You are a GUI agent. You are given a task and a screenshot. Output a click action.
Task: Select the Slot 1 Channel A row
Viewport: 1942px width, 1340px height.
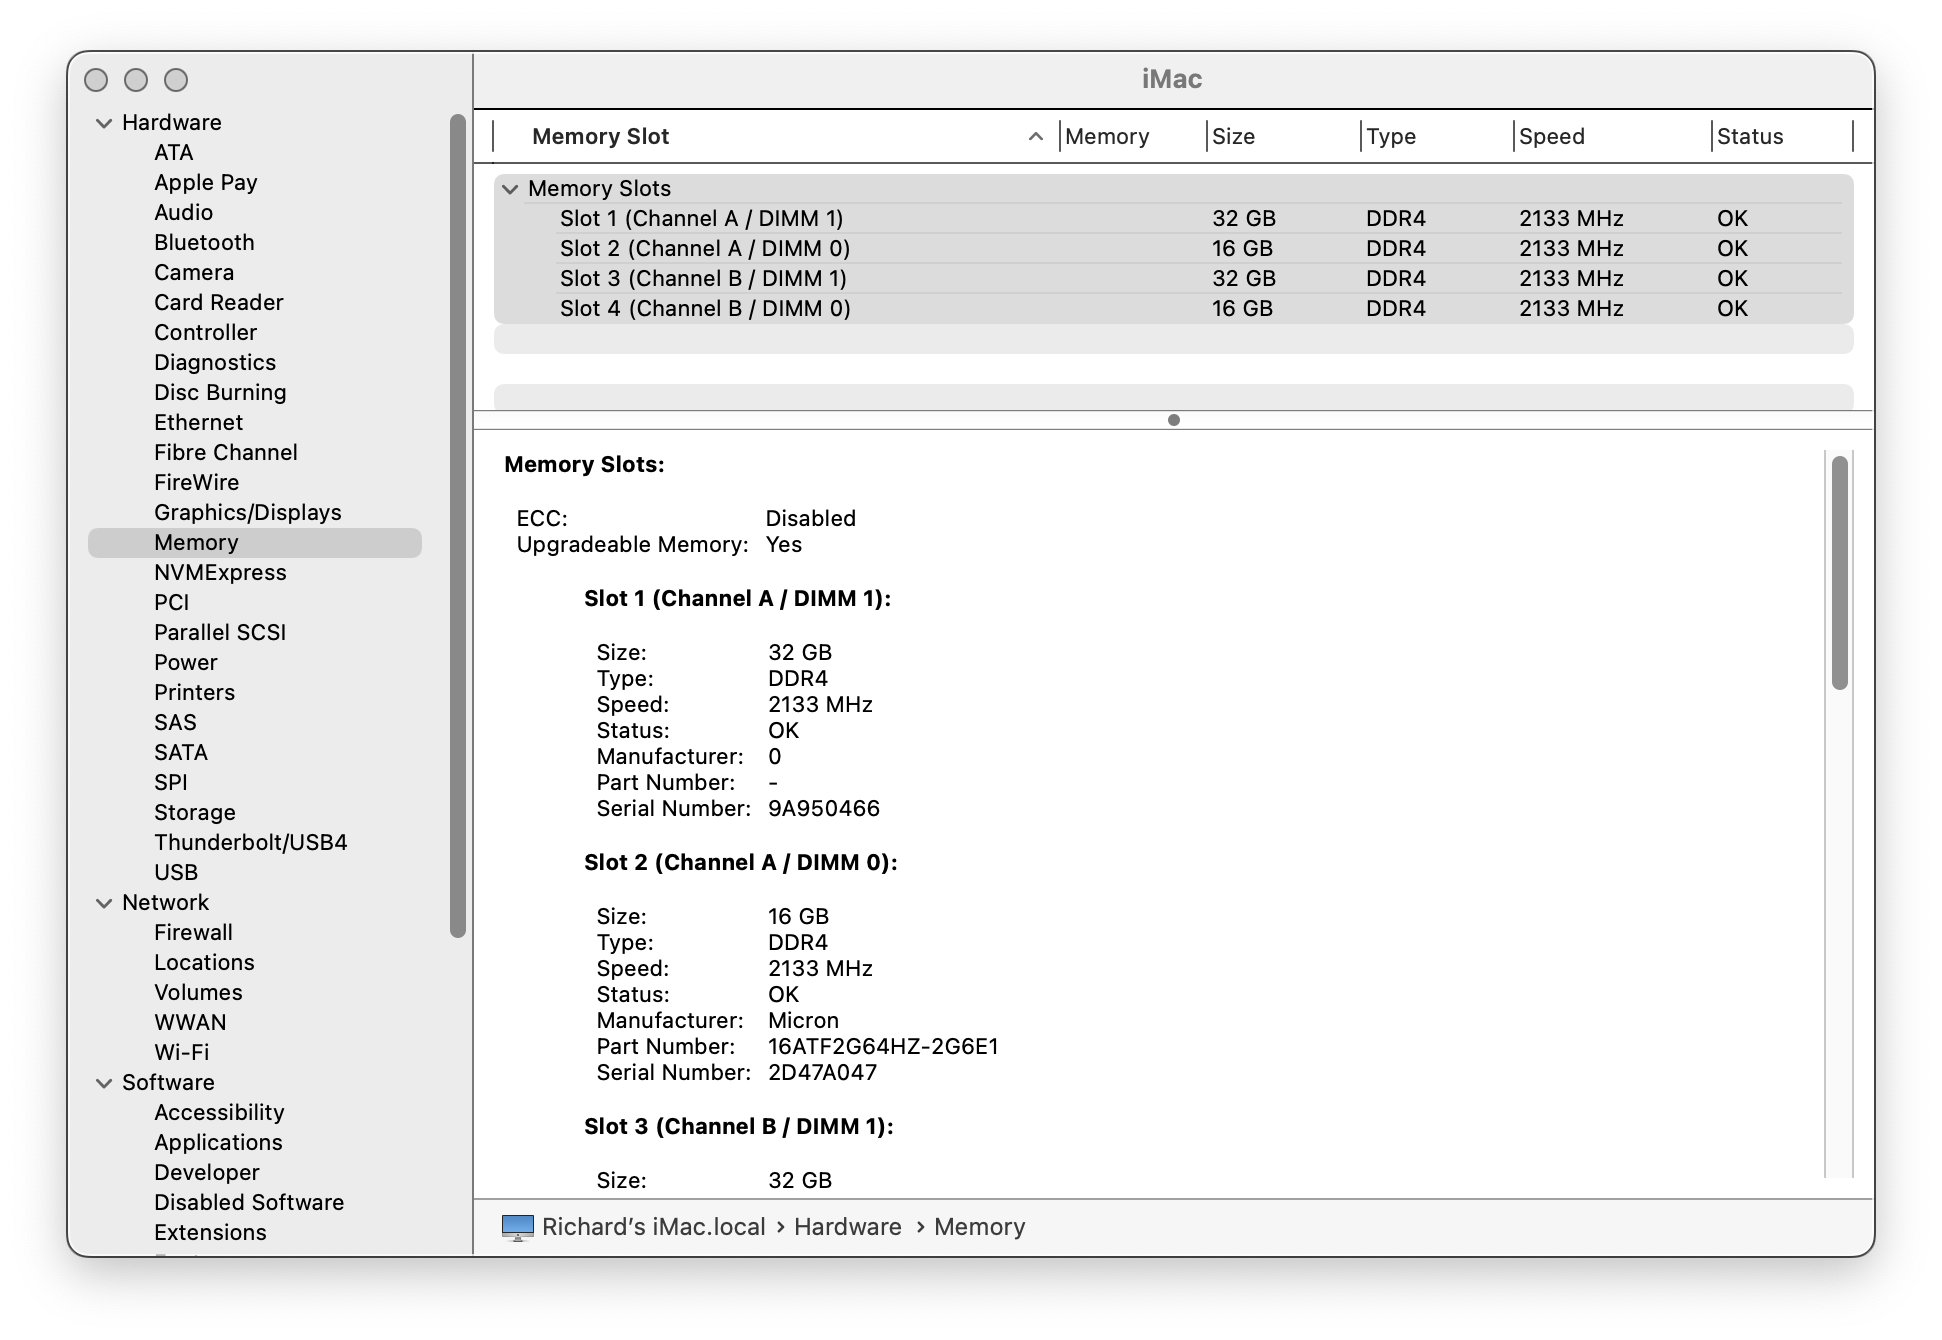[701, 218]
